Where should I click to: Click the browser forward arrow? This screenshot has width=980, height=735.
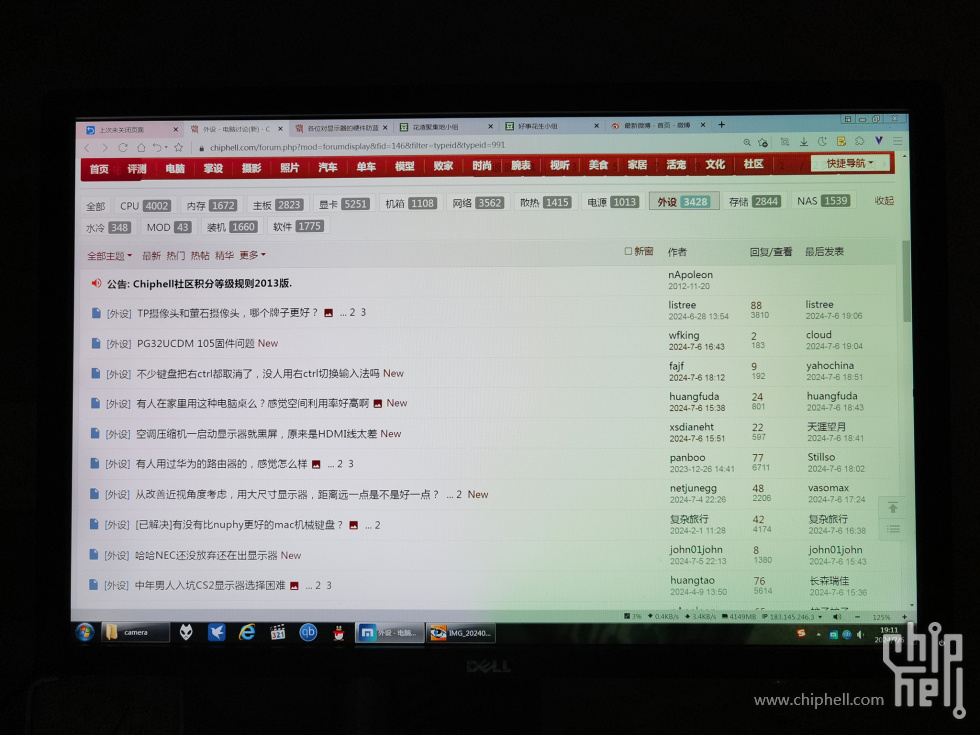[105, 148]
